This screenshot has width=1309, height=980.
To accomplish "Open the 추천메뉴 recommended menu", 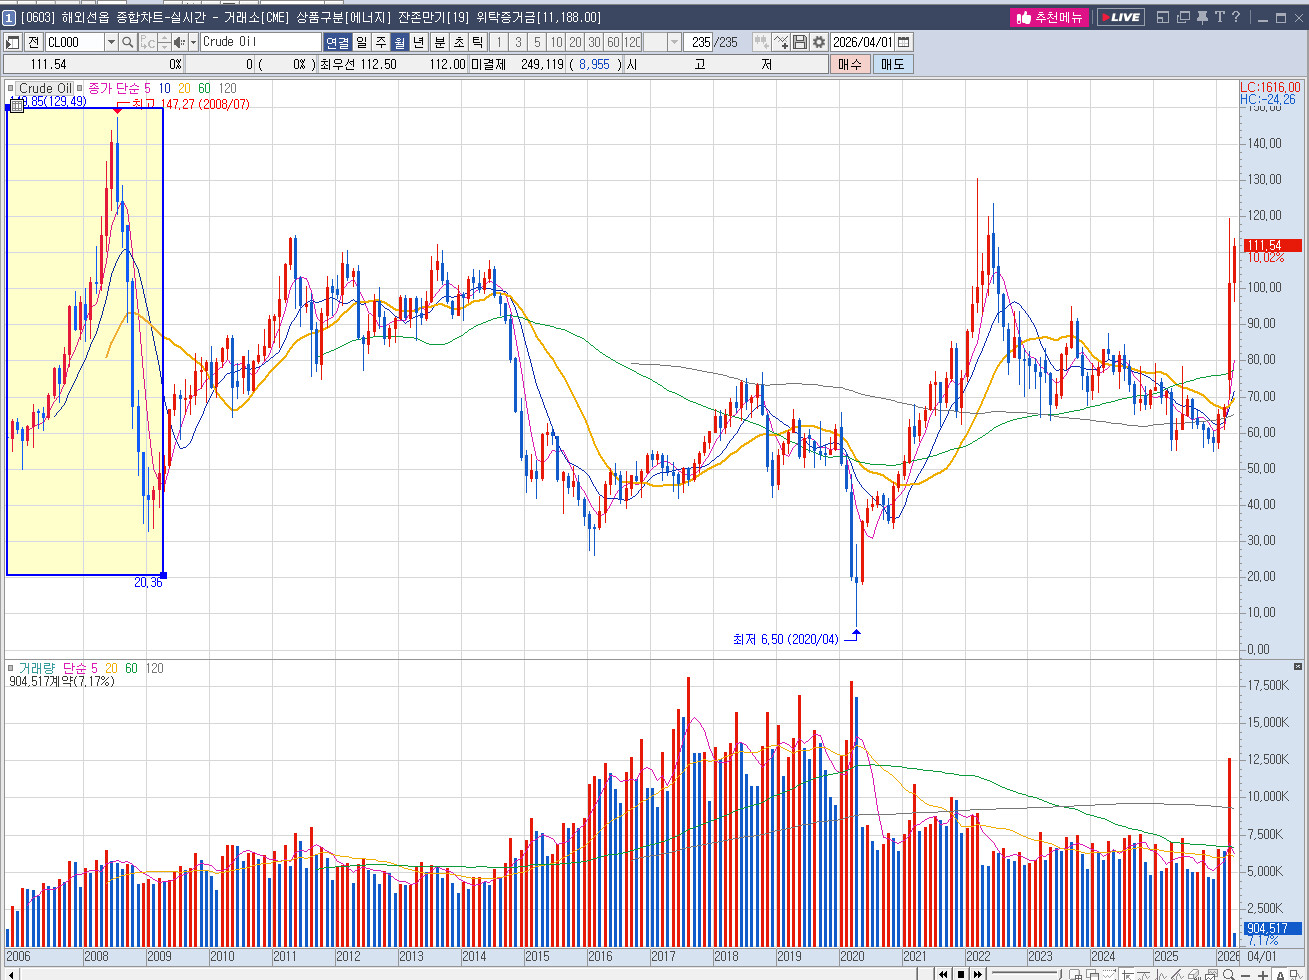I will (1049, 17).
